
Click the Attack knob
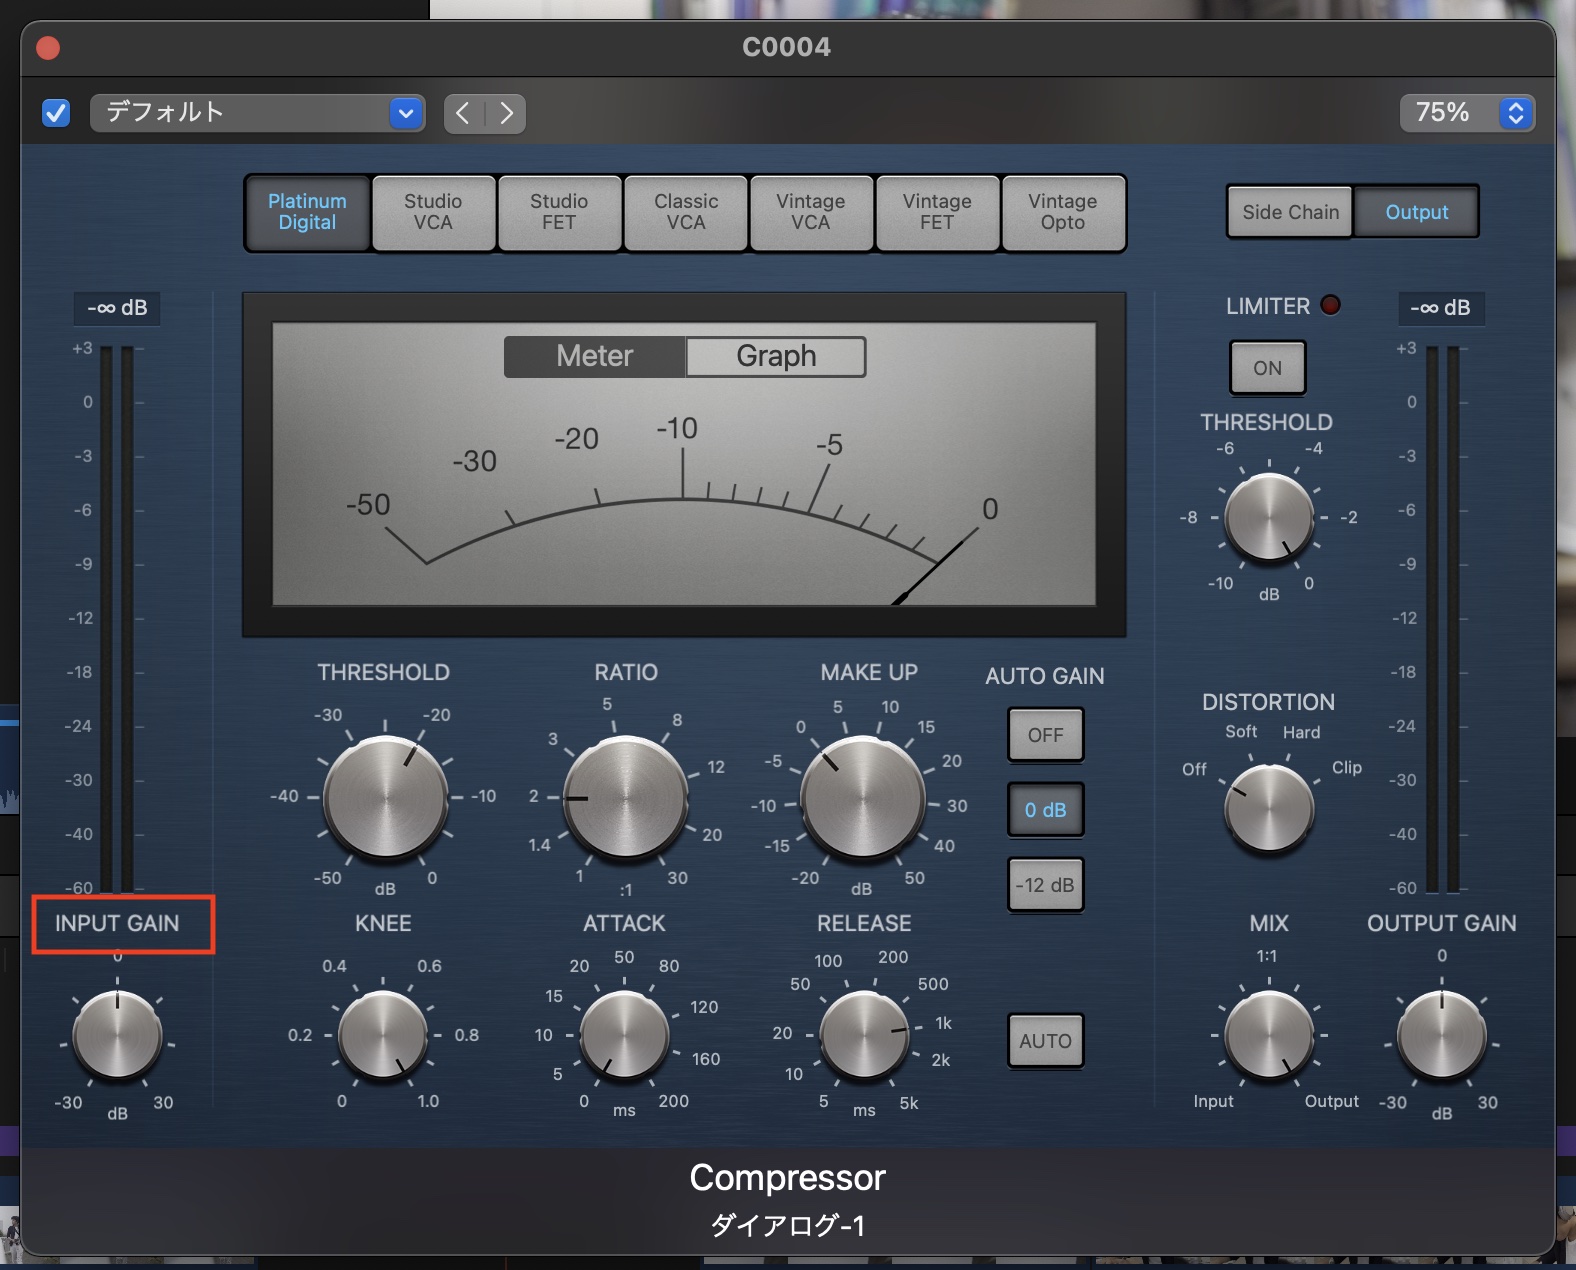624,1036
